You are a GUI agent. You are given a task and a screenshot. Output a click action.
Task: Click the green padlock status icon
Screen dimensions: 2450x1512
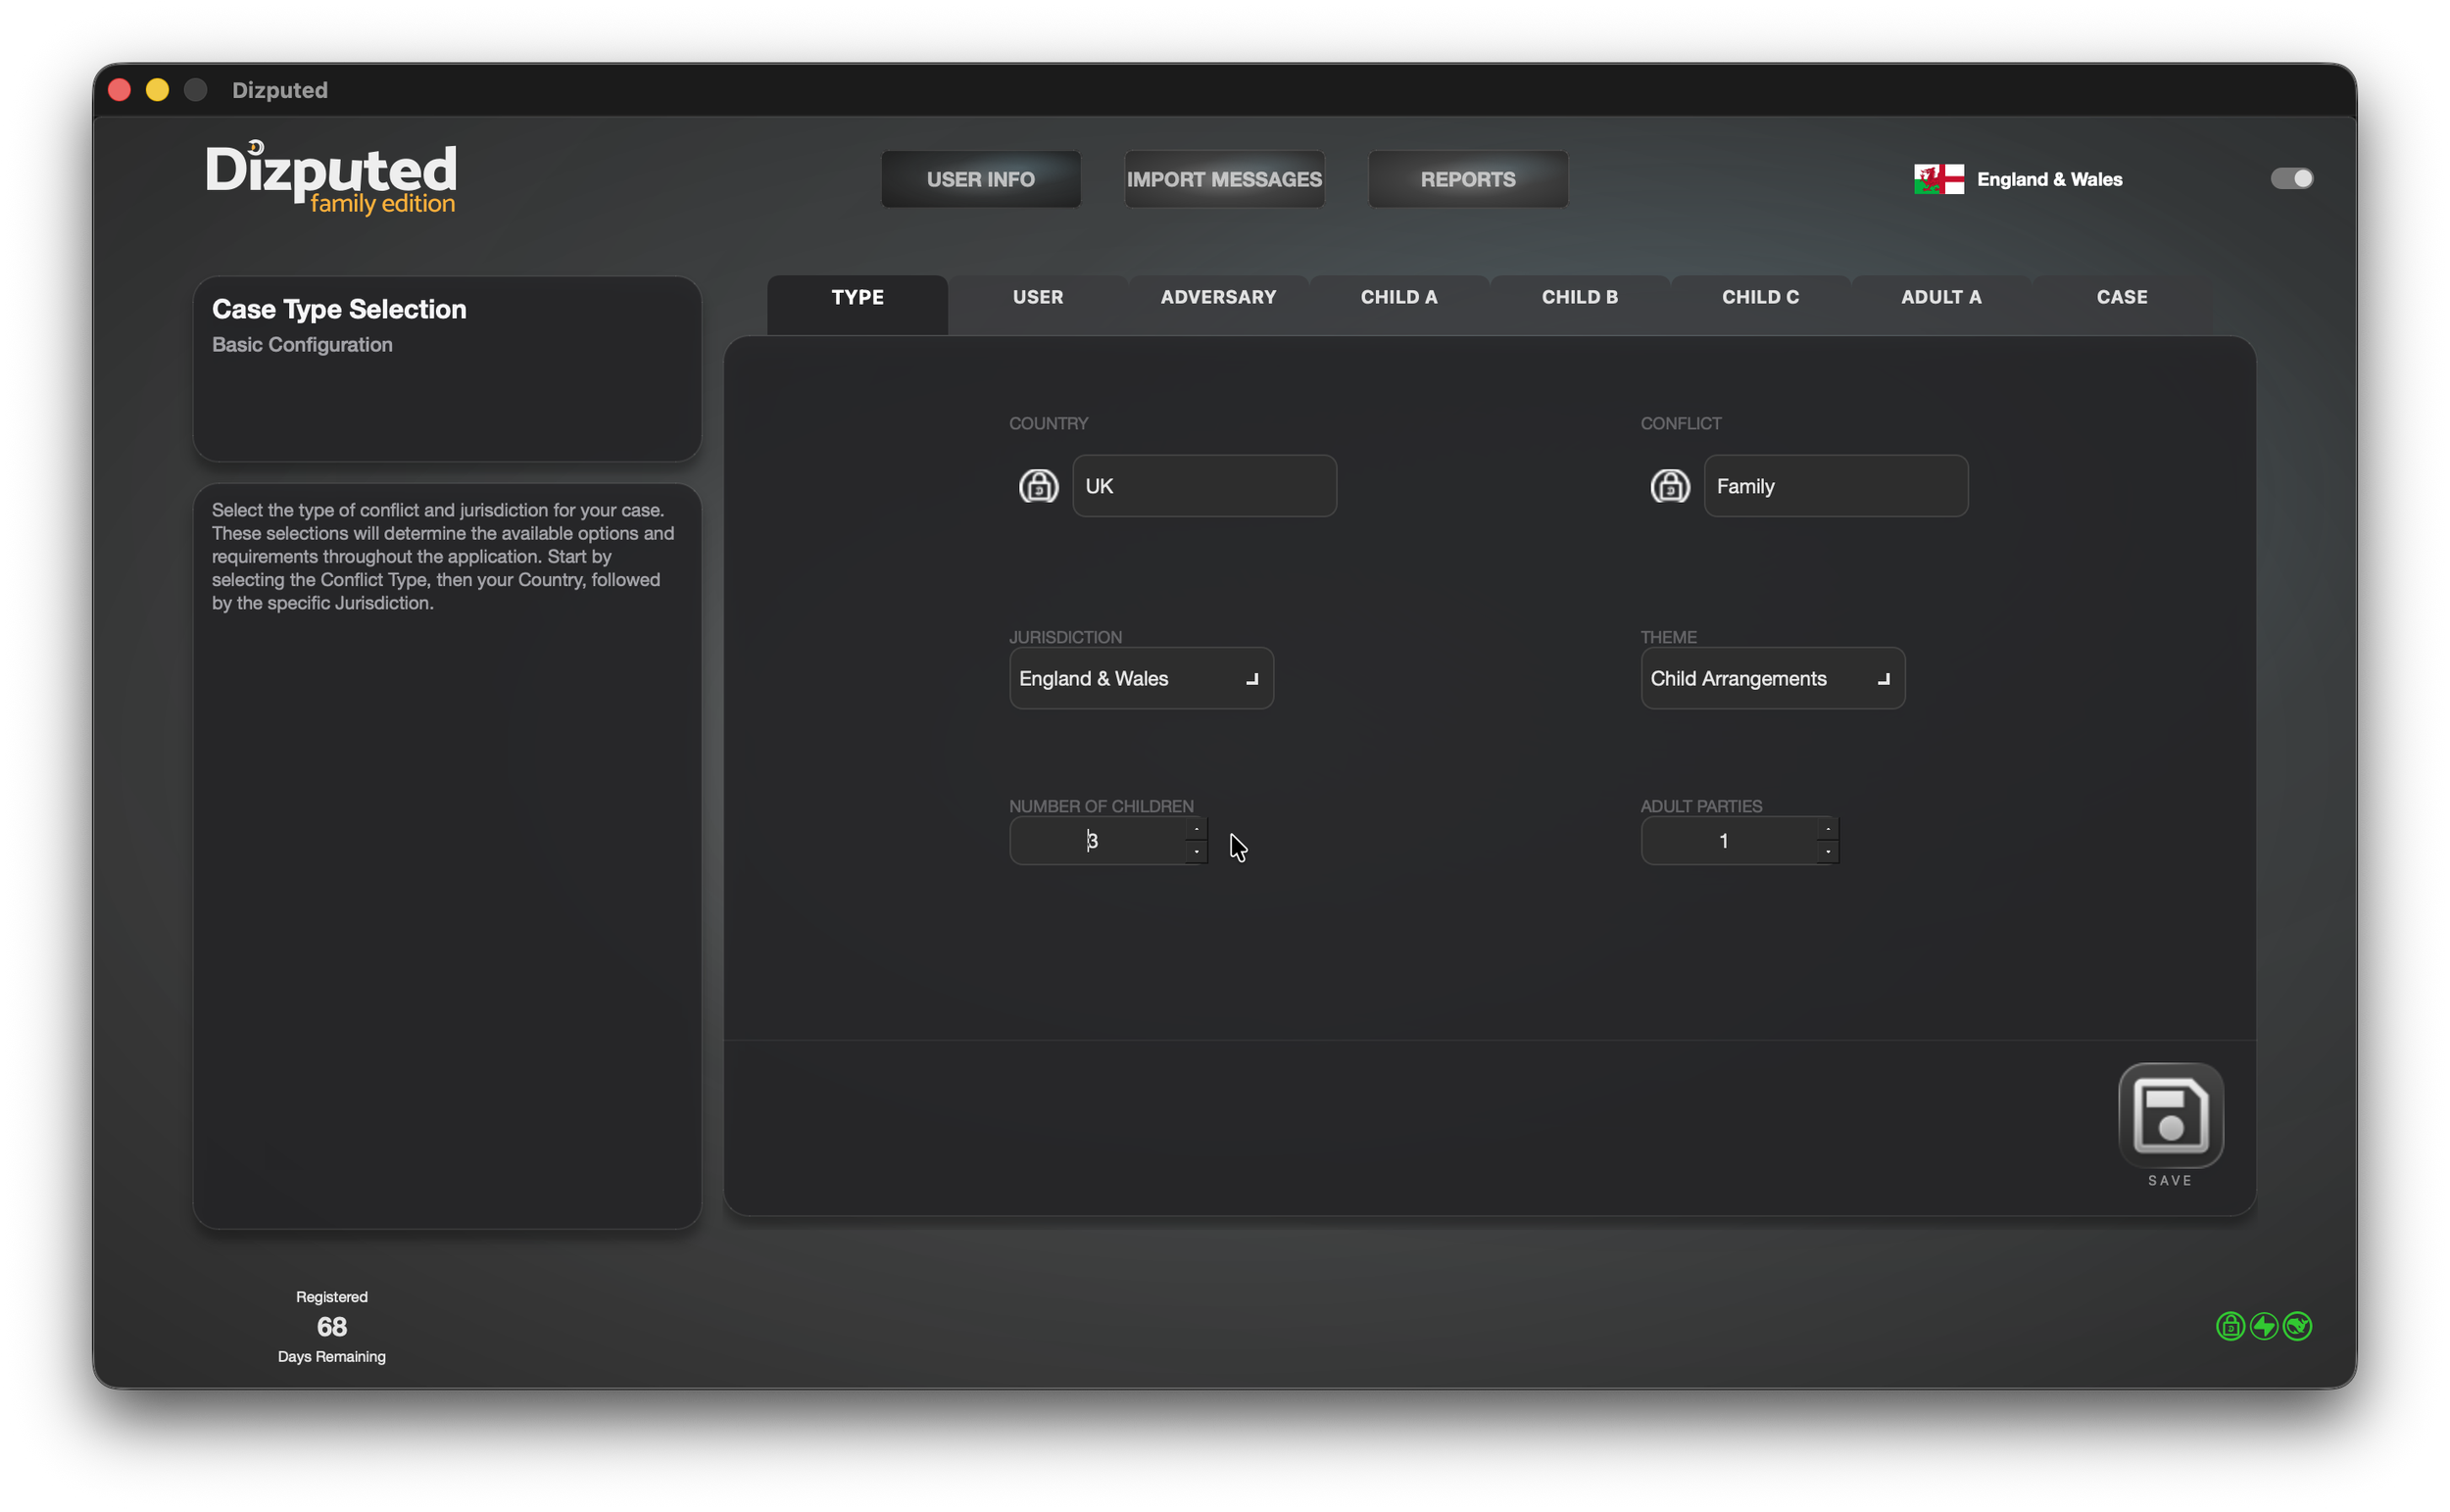tap(2230, 1326)
